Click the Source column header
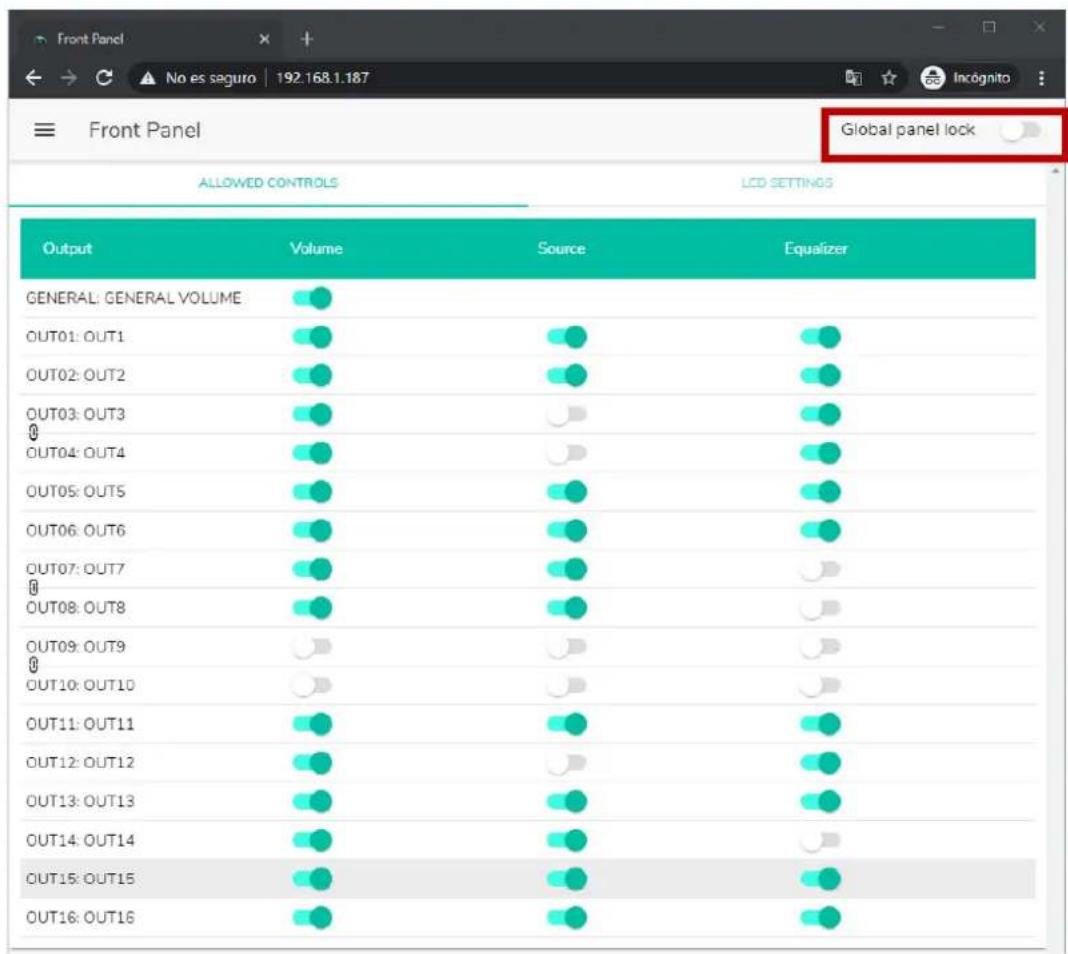 (561, 249)
